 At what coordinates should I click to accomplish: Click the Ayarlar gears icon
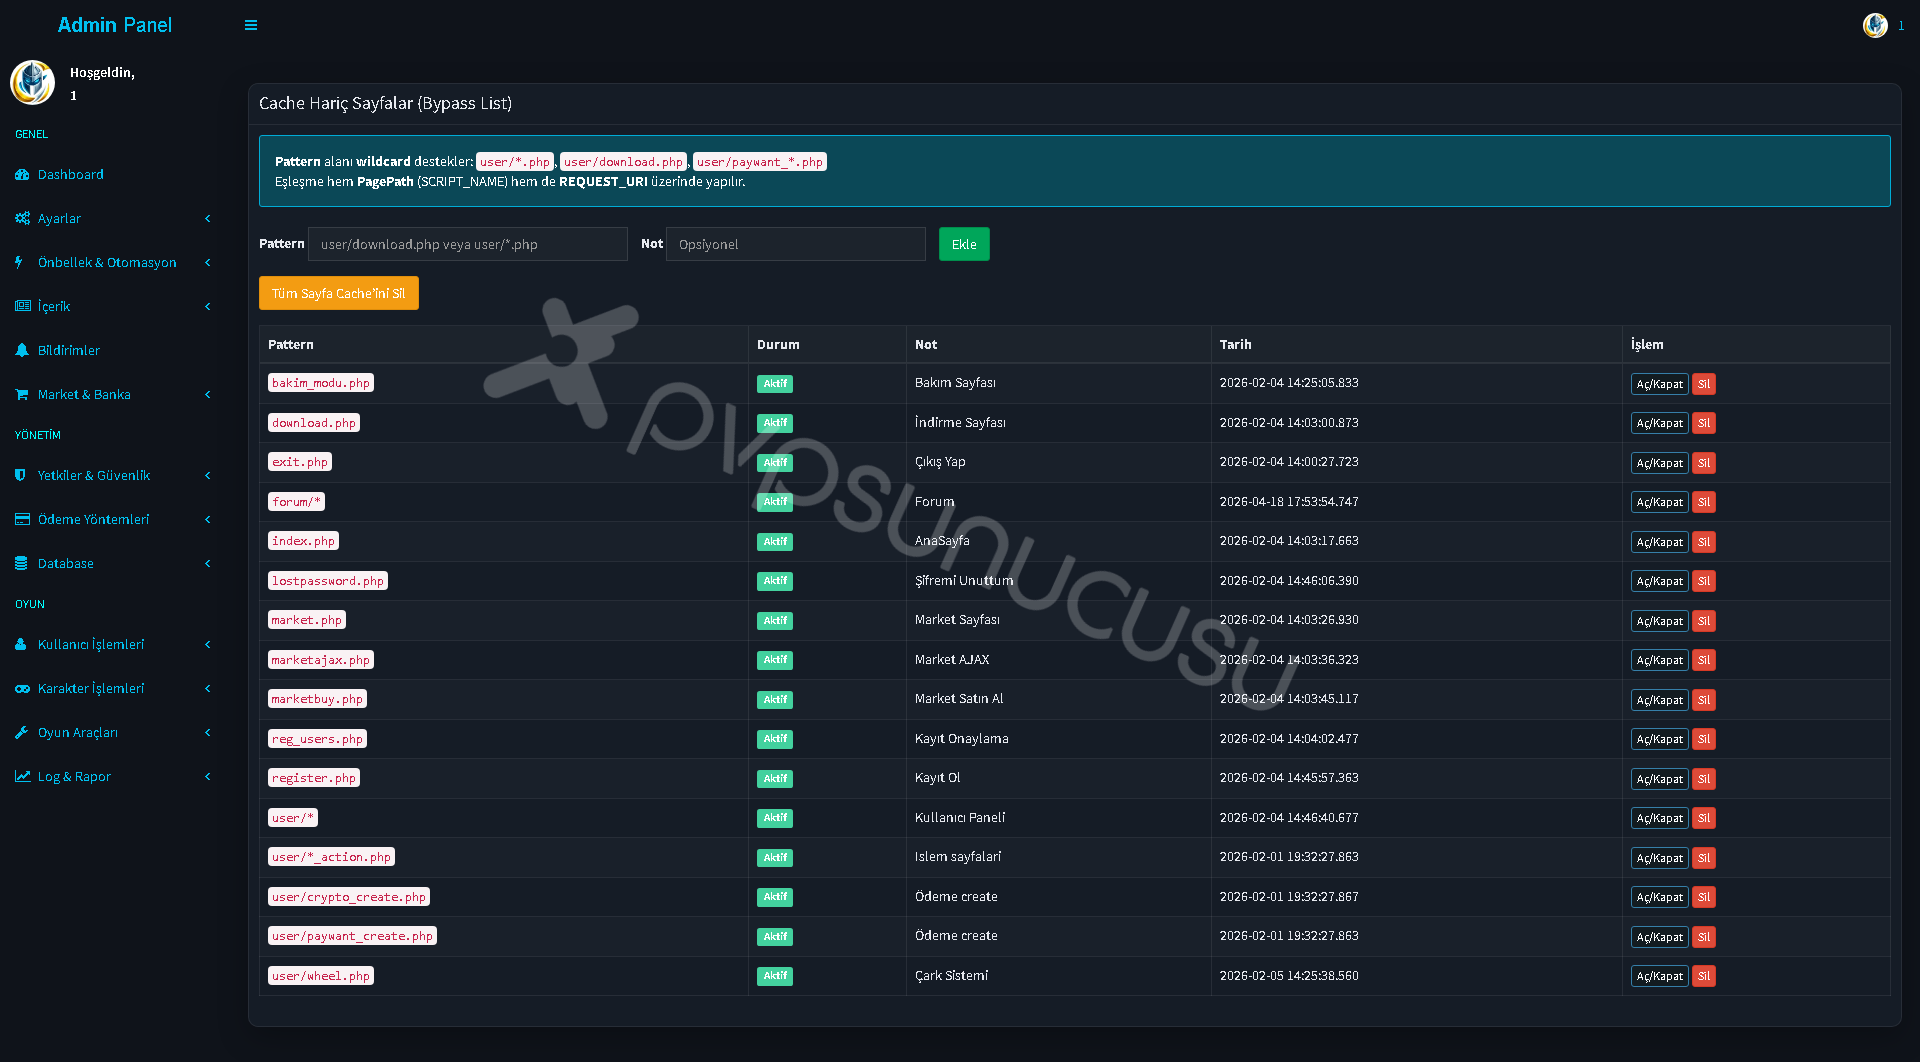tap(22, 219)
